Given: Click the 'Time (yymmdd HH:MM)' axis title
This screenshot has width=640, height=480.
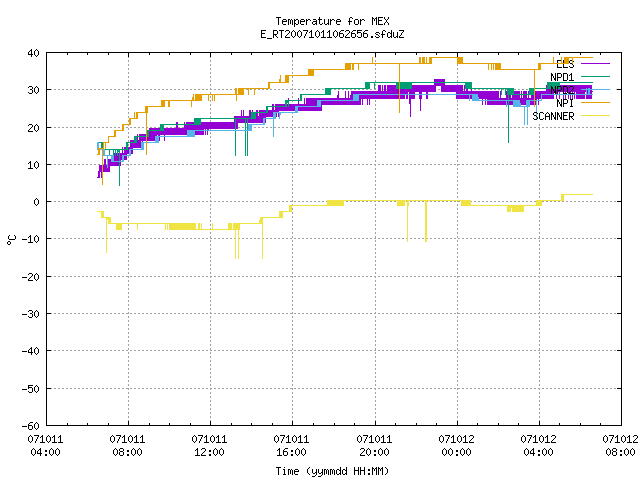Looking at the screenshot, I should point(332,471).
